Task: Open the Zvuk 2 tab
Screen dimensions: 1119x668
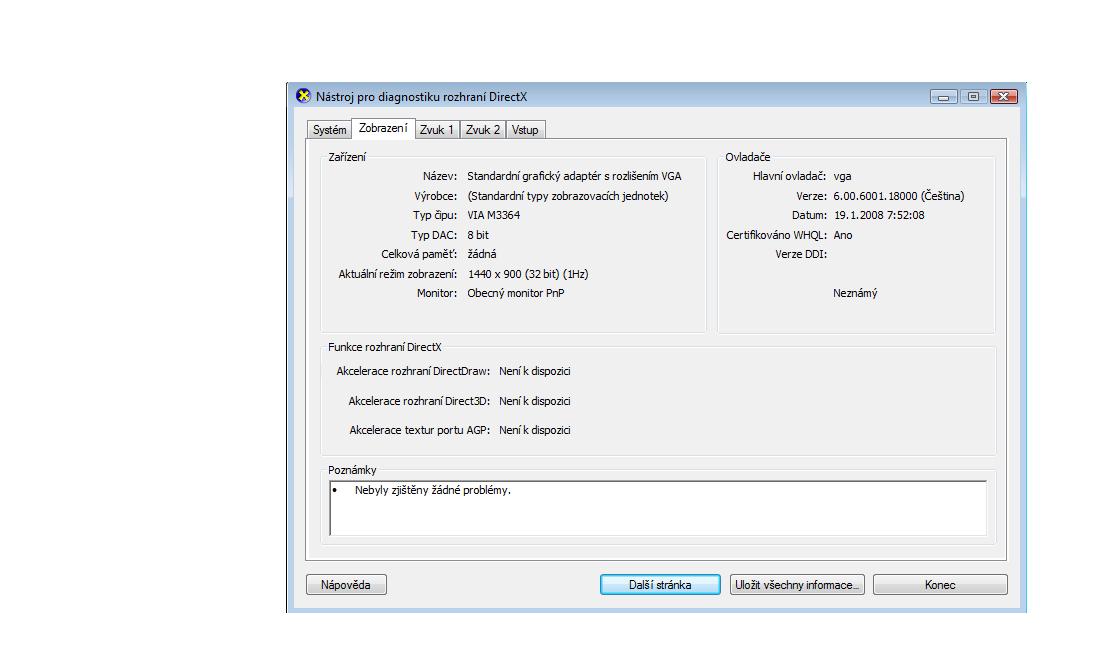Action: [483, 130]
